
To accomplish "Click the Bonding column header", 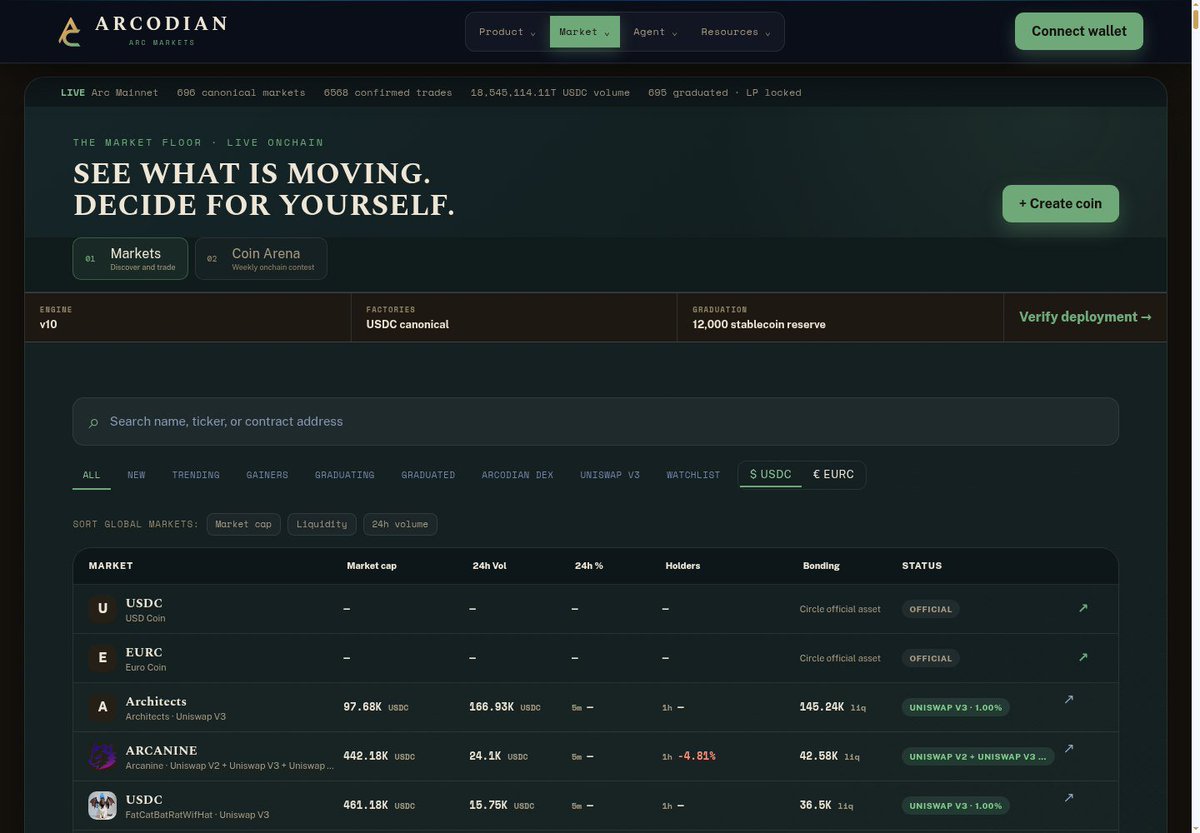I will 821,566.
